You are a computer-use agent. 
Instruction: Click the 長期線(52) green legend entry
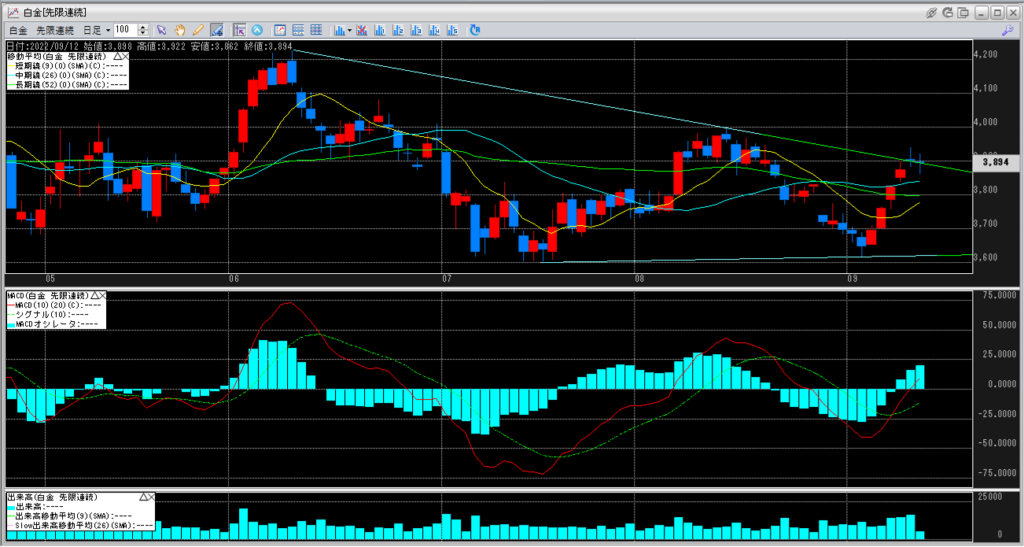(x=67, y=85)
